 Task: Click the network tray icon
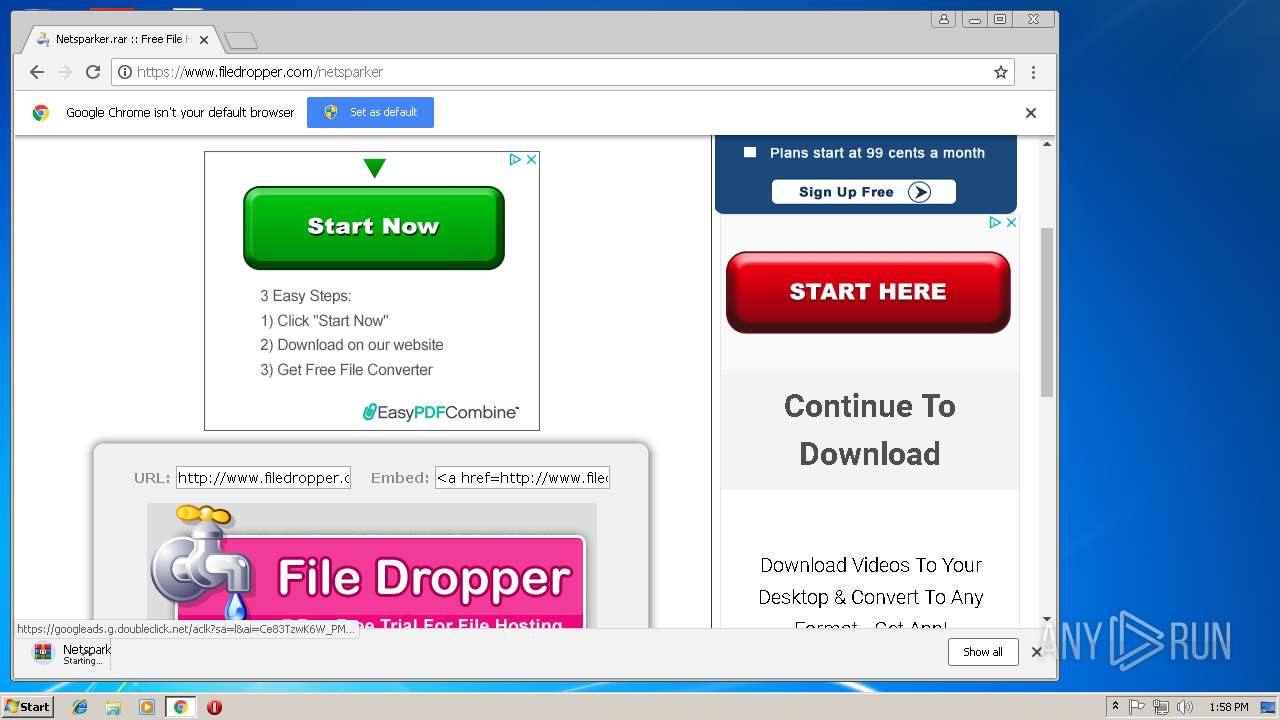(1161, 707)
